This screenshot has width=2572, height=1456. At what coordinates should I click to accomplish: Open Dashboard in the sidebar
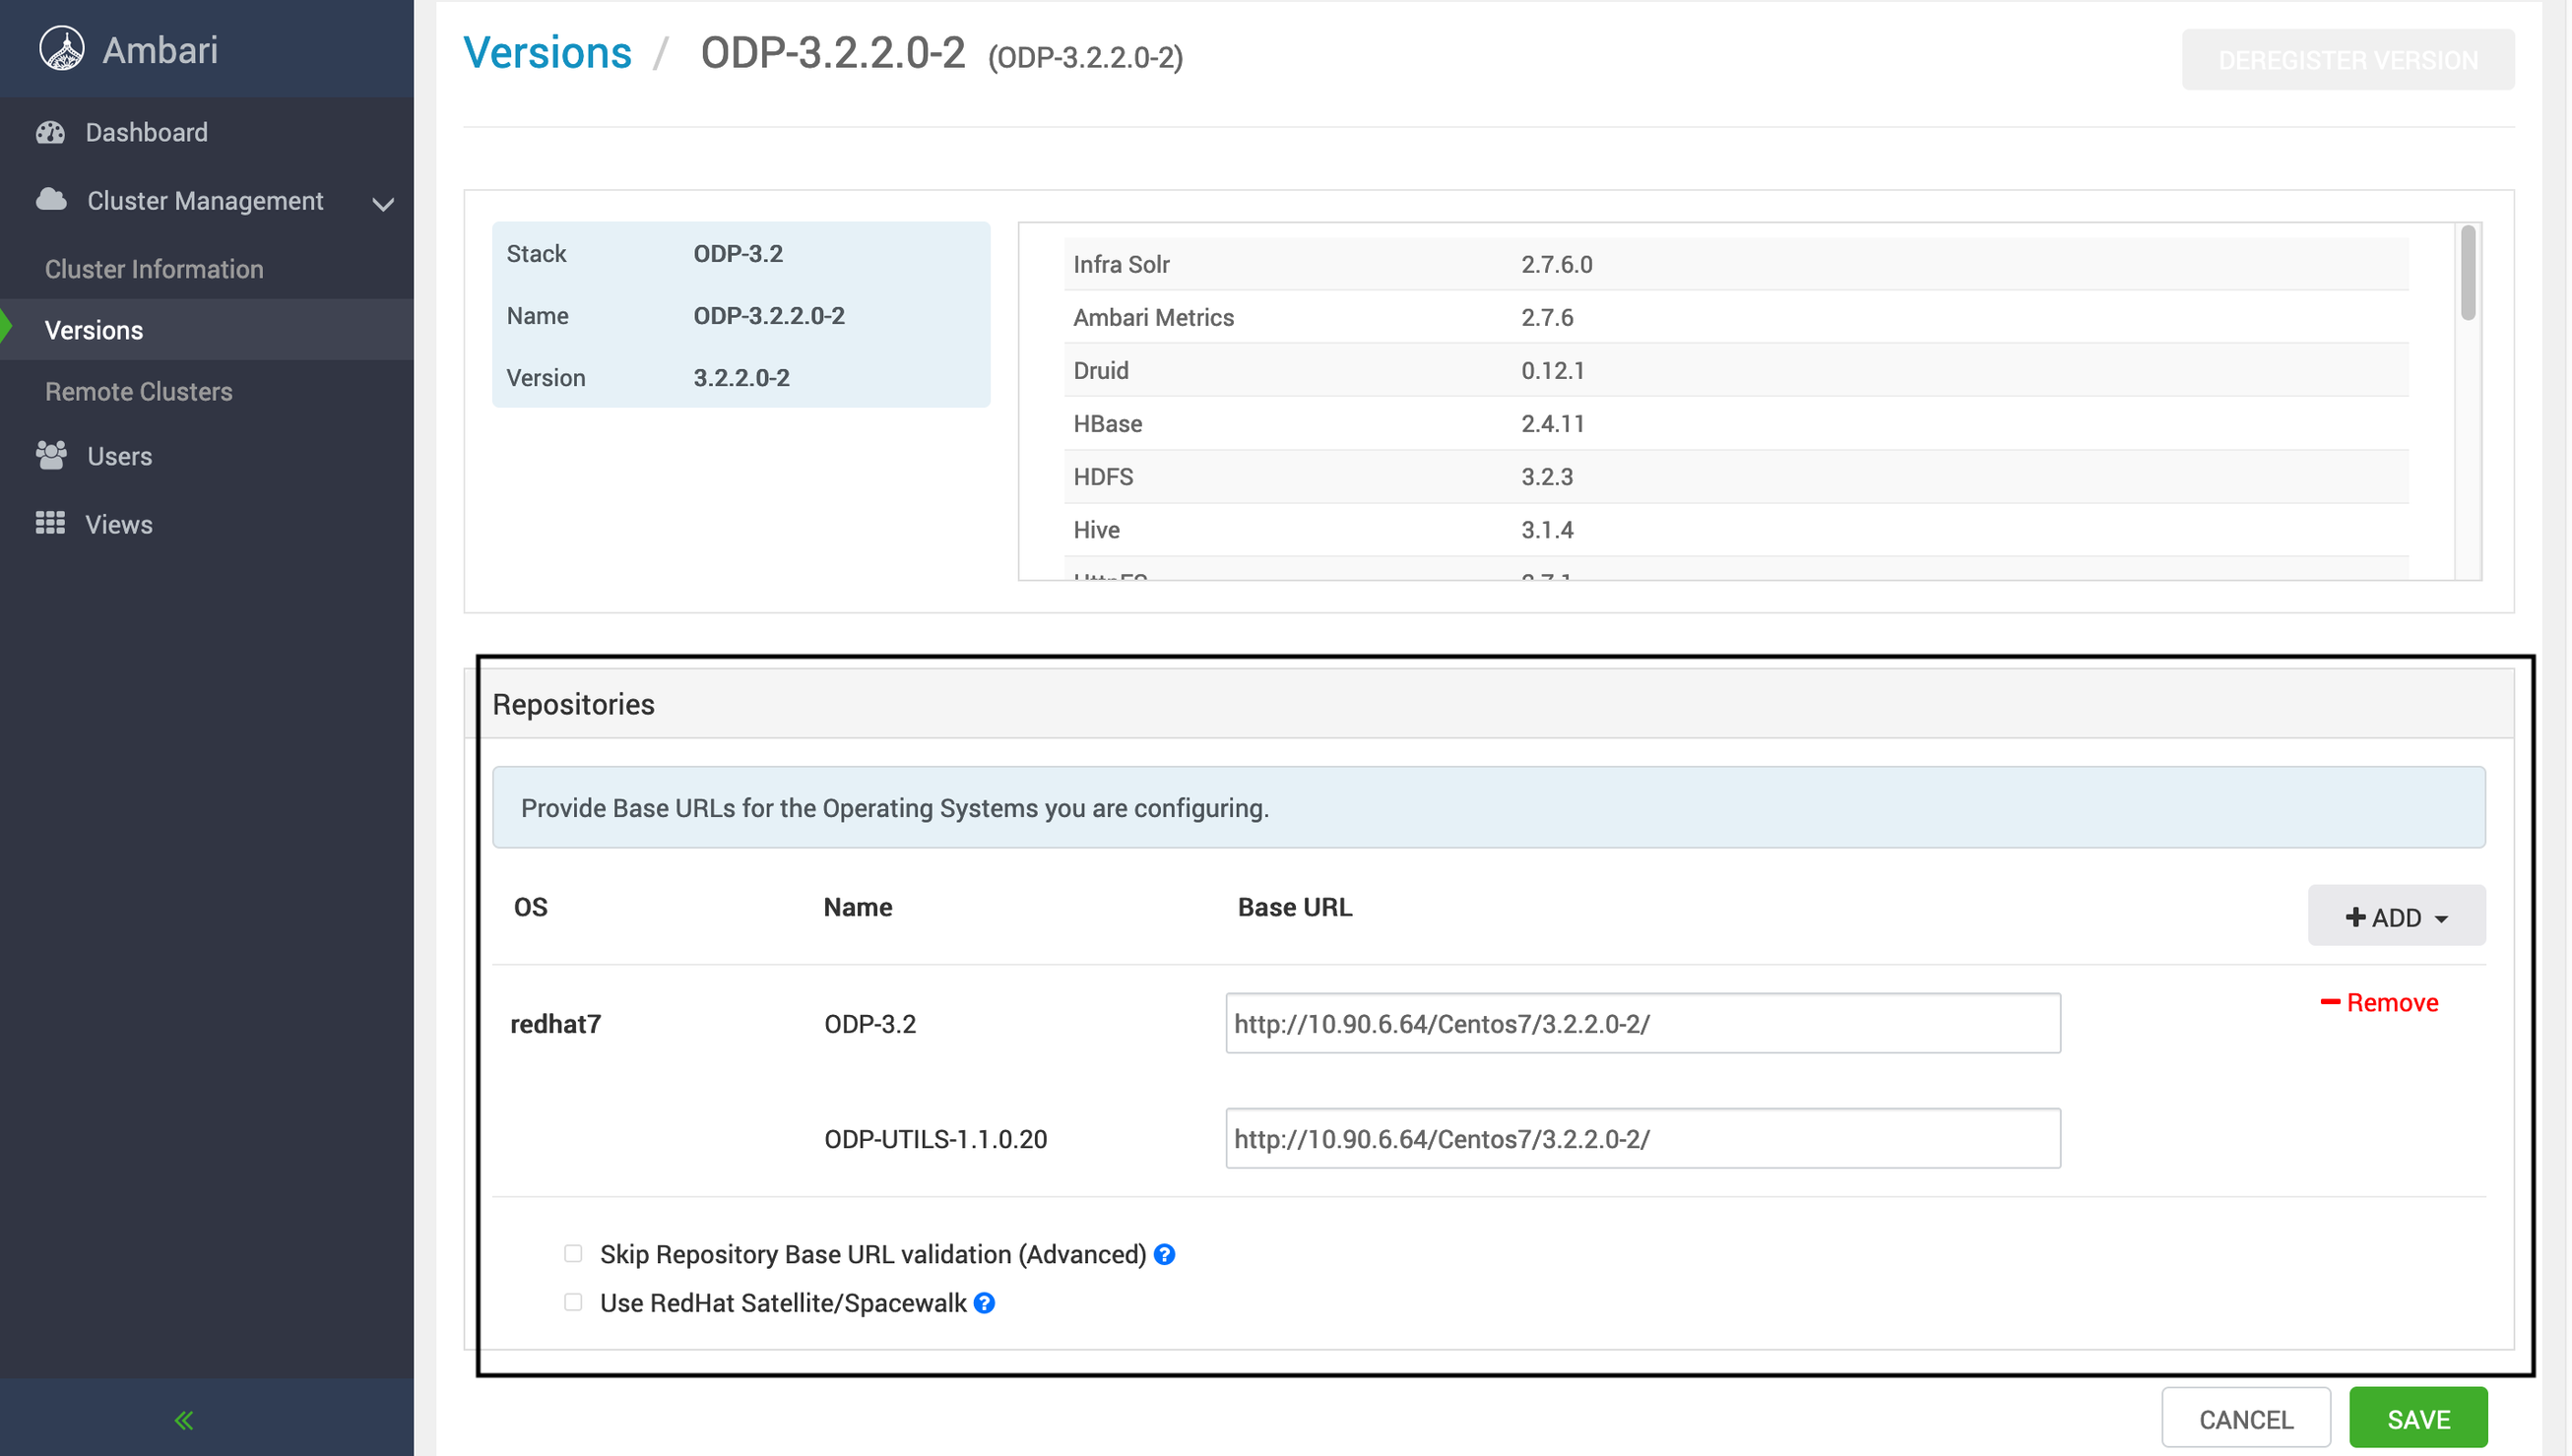pyautogui.click(x=146, y=132)
